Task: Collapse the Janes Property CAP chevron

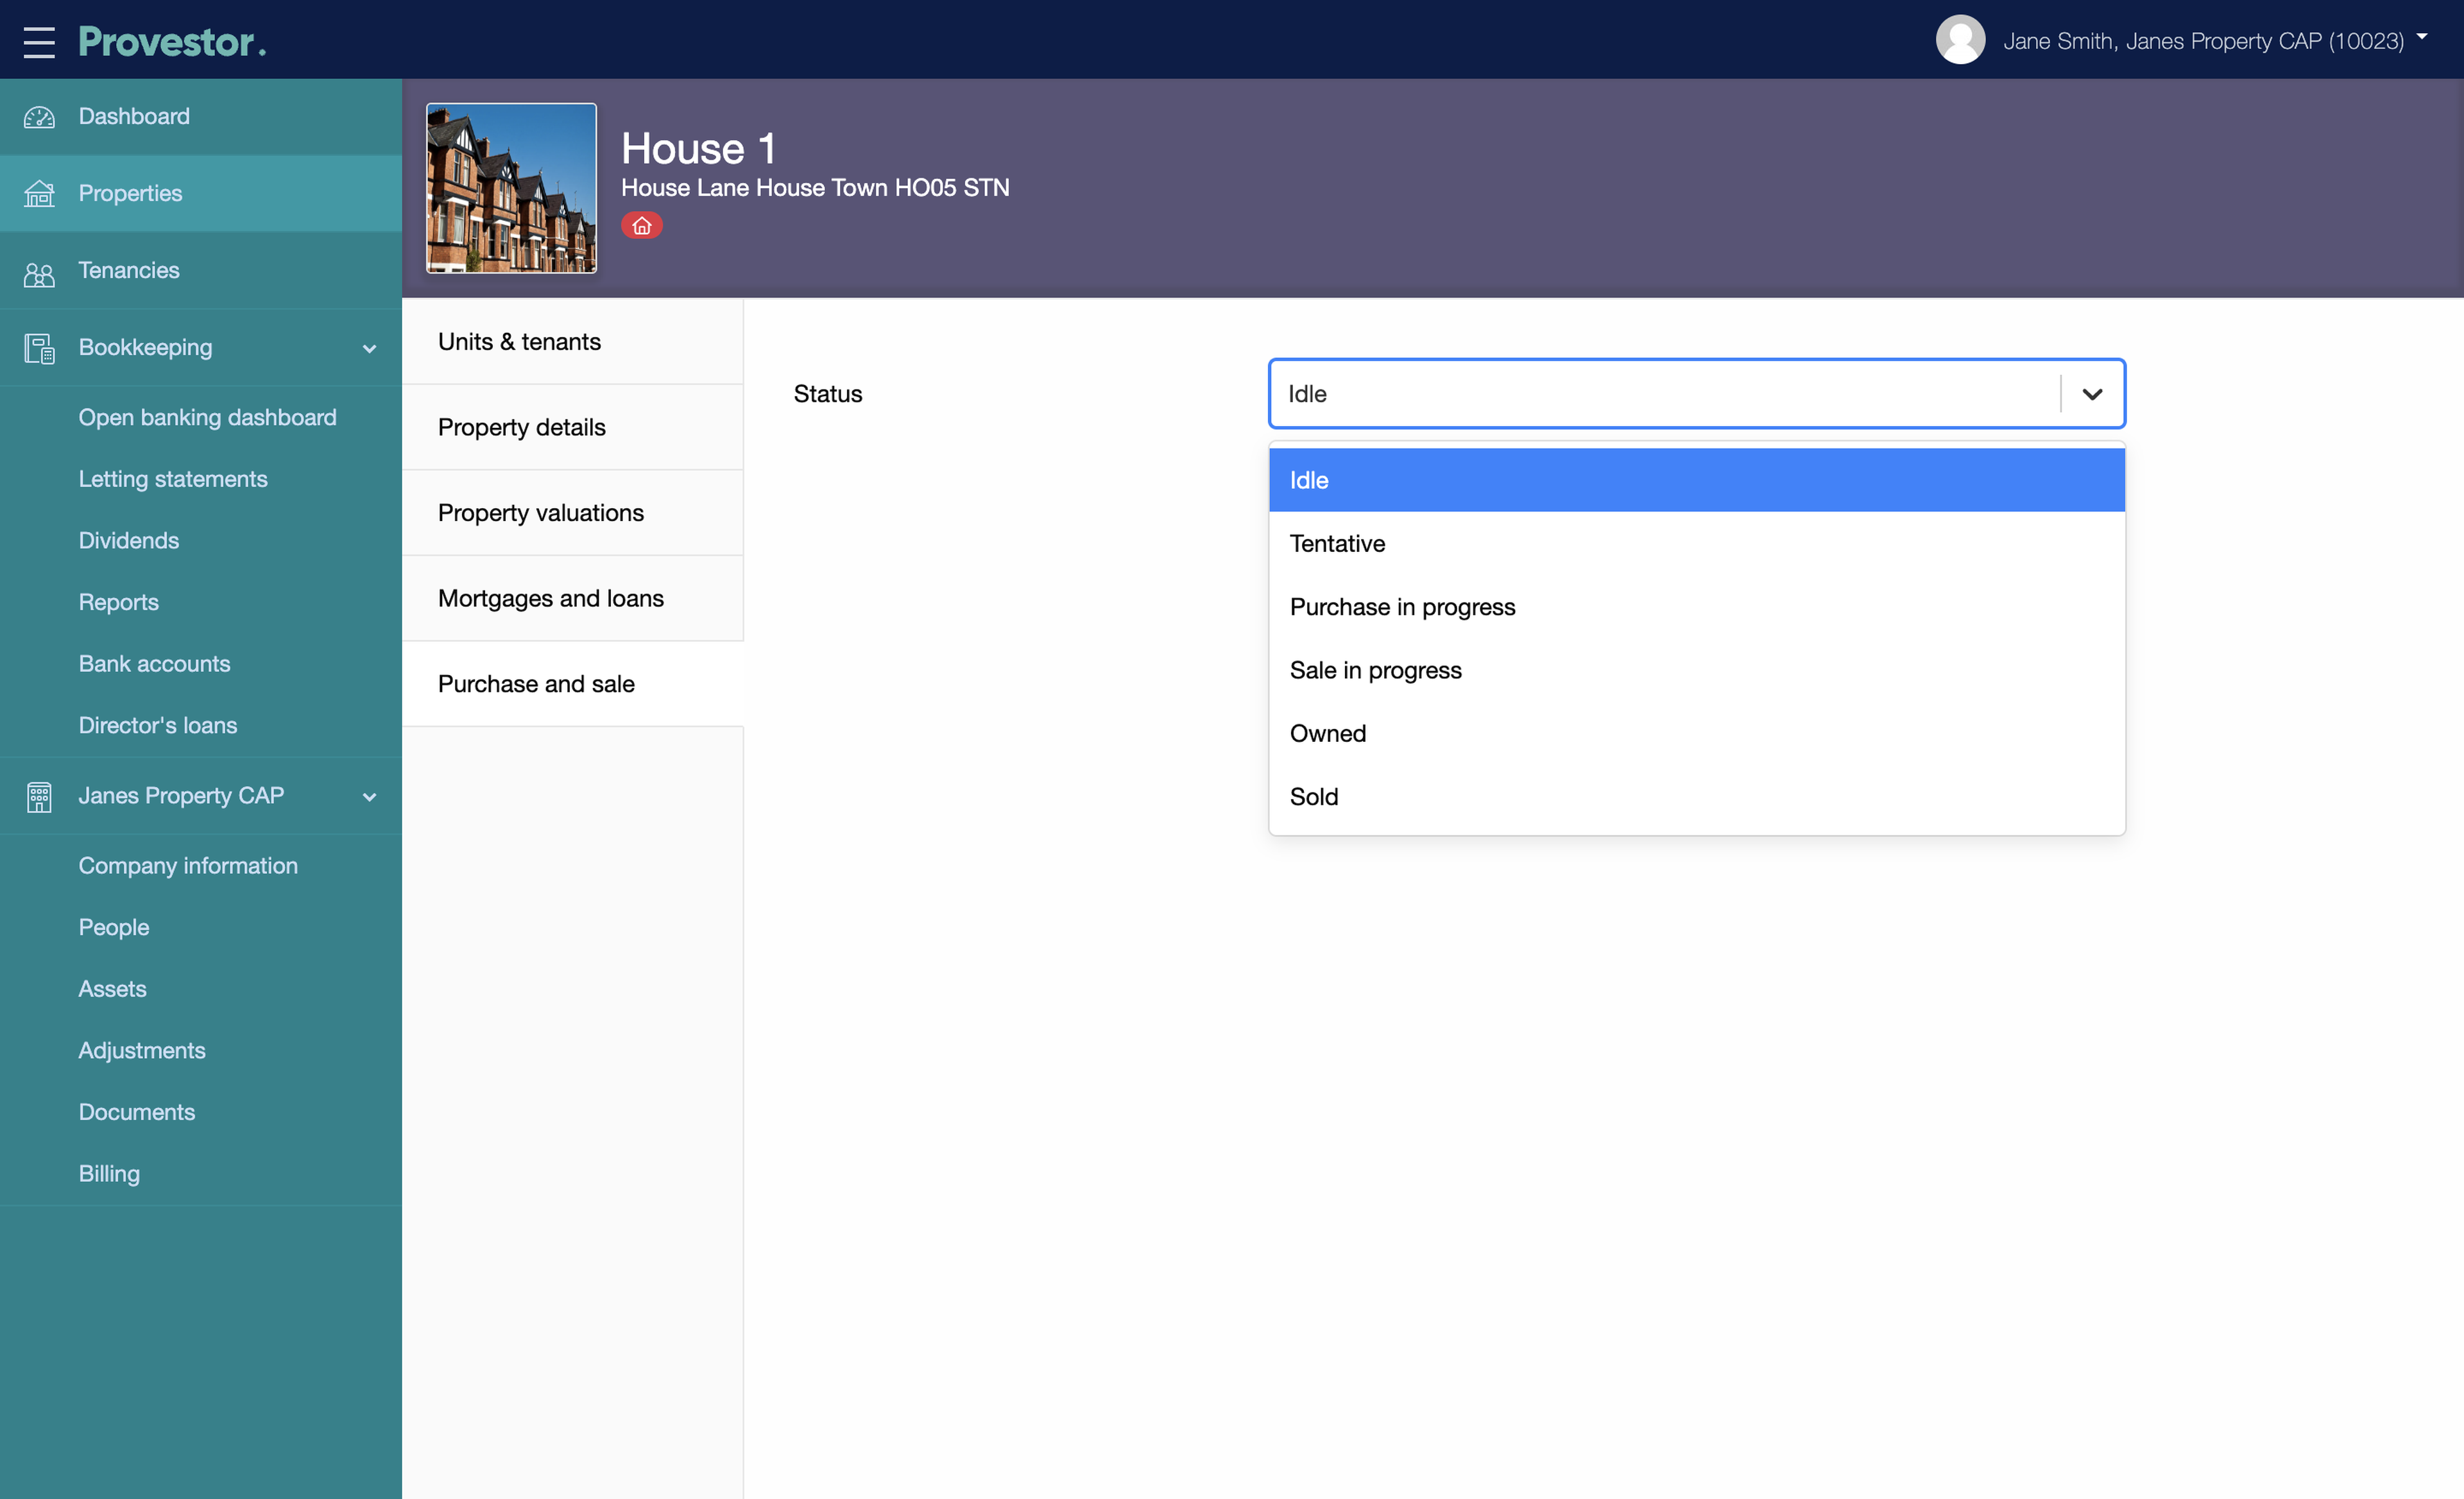Action: click(369, 796)
